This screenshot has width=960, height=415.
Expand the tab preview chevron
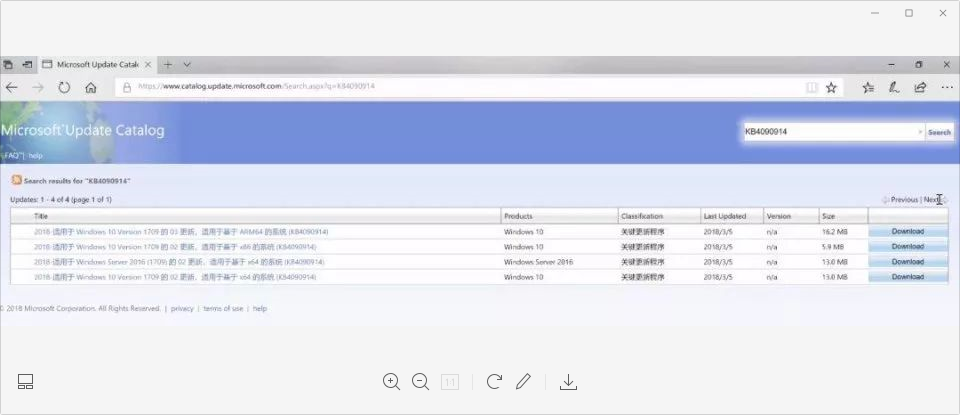coord(187,64)
